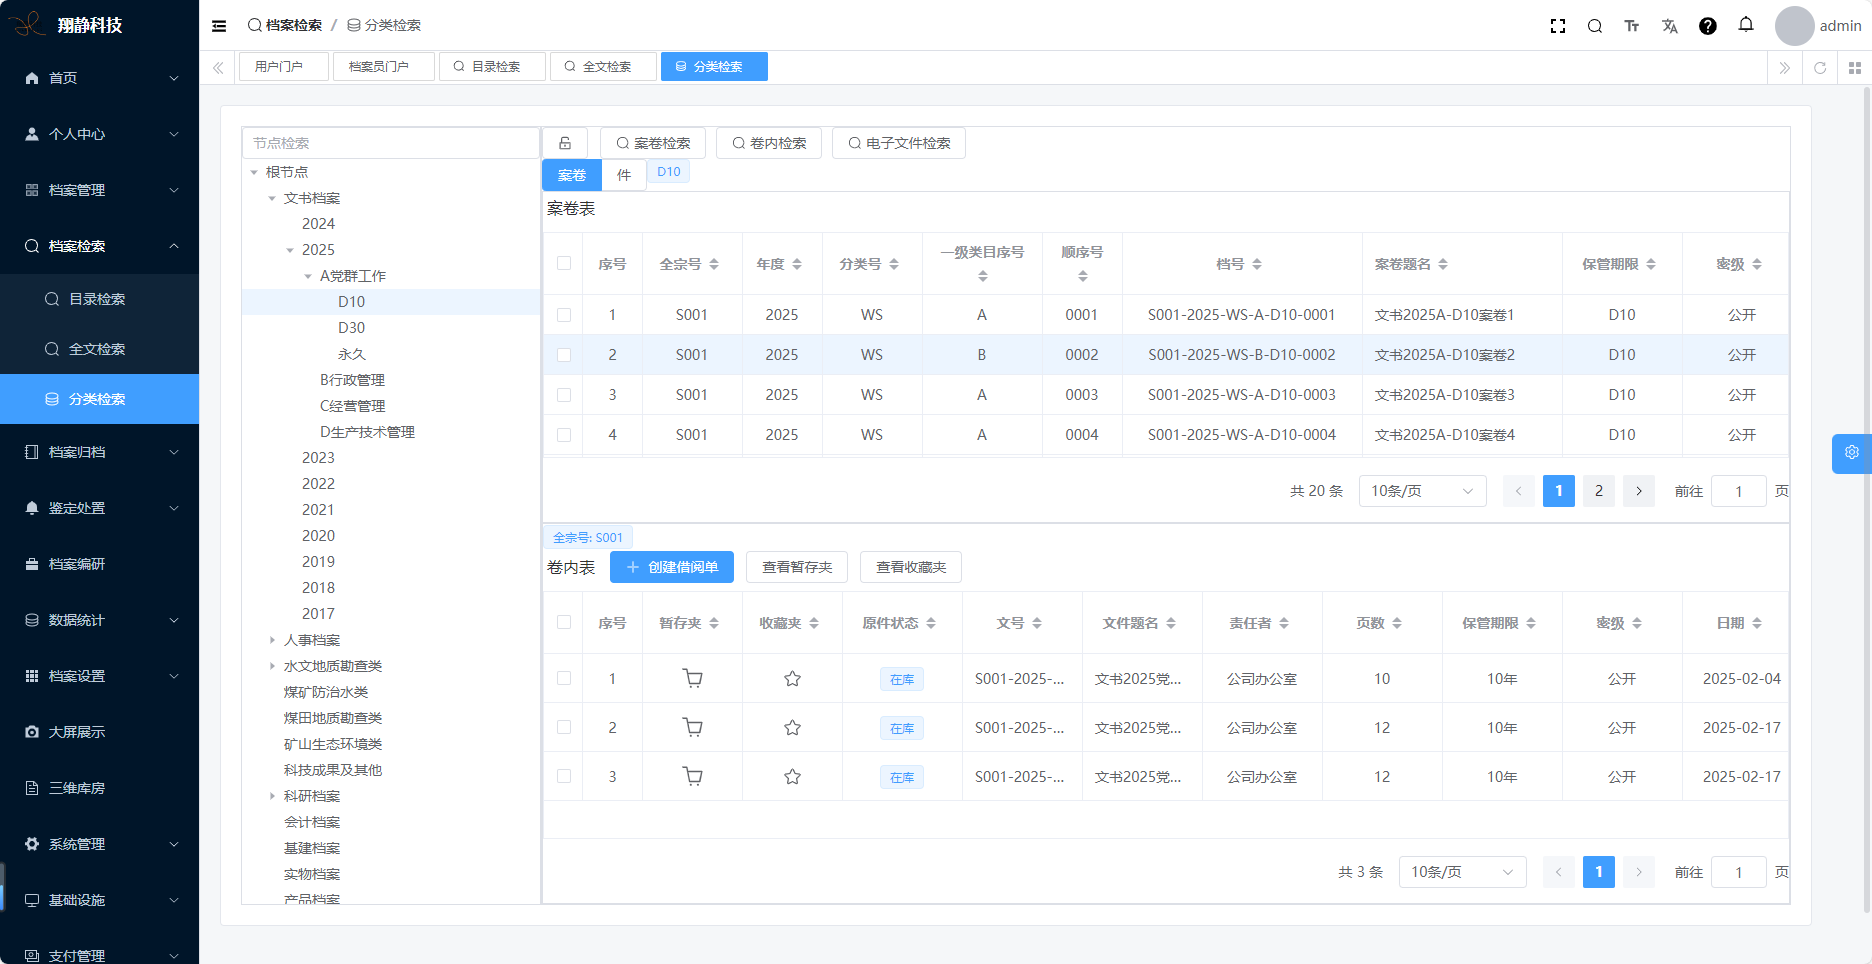Select all rows in 案卷表 header checkbox
The height and width of the screenshot is (964, 1872).
pyautogui.click(x=564, y=264)
